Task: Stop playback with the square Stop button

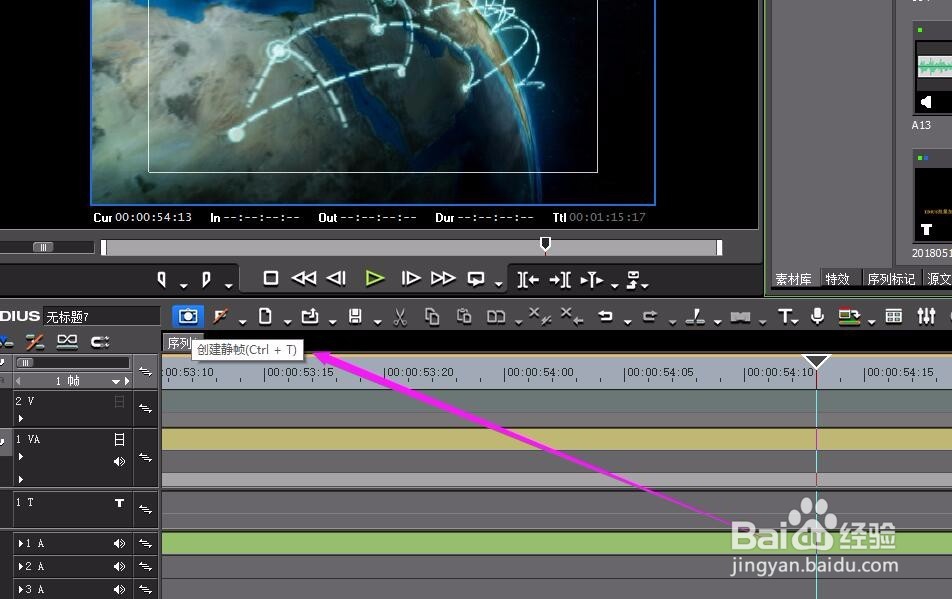Action: (x=271, y=279)
